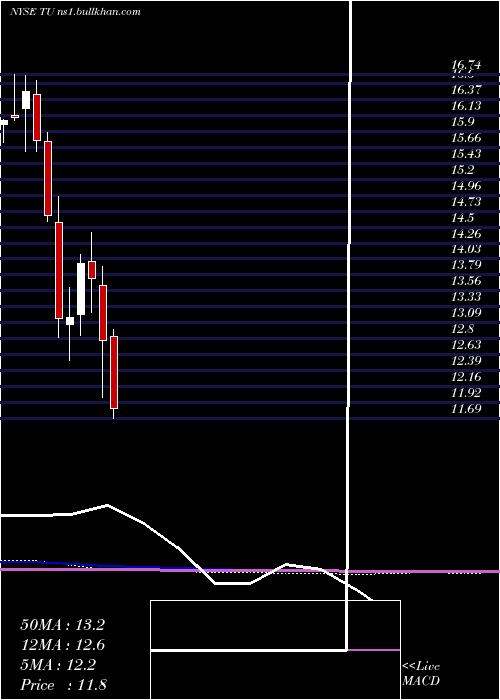Viewport: 500px width, 700px height.
Task: Click the 12.39 price label
Action: (466, 361)
